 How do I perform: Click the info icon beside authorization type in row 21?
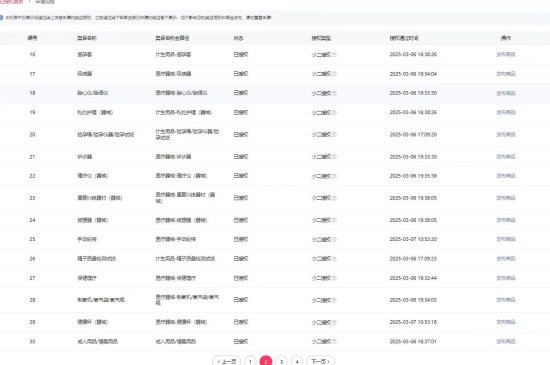click(334, 157)
